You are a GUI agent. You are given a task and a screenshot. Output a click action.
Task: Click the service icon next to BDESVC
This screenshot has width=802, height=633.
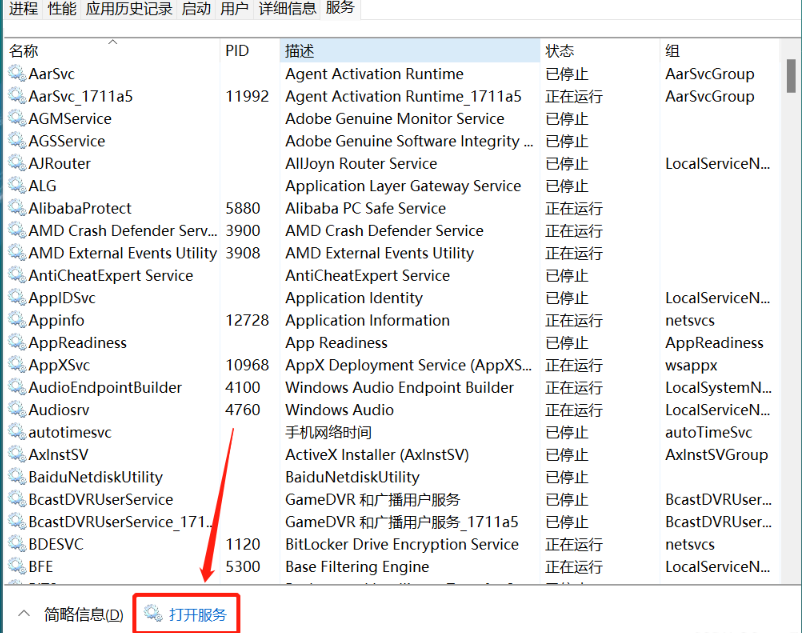pyautogui.click(x=17, y=544)
